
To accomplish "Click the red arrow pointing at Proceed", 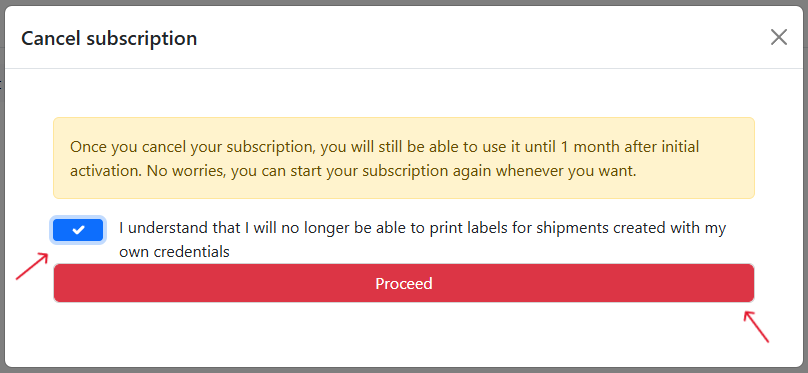I will (756, 326).
